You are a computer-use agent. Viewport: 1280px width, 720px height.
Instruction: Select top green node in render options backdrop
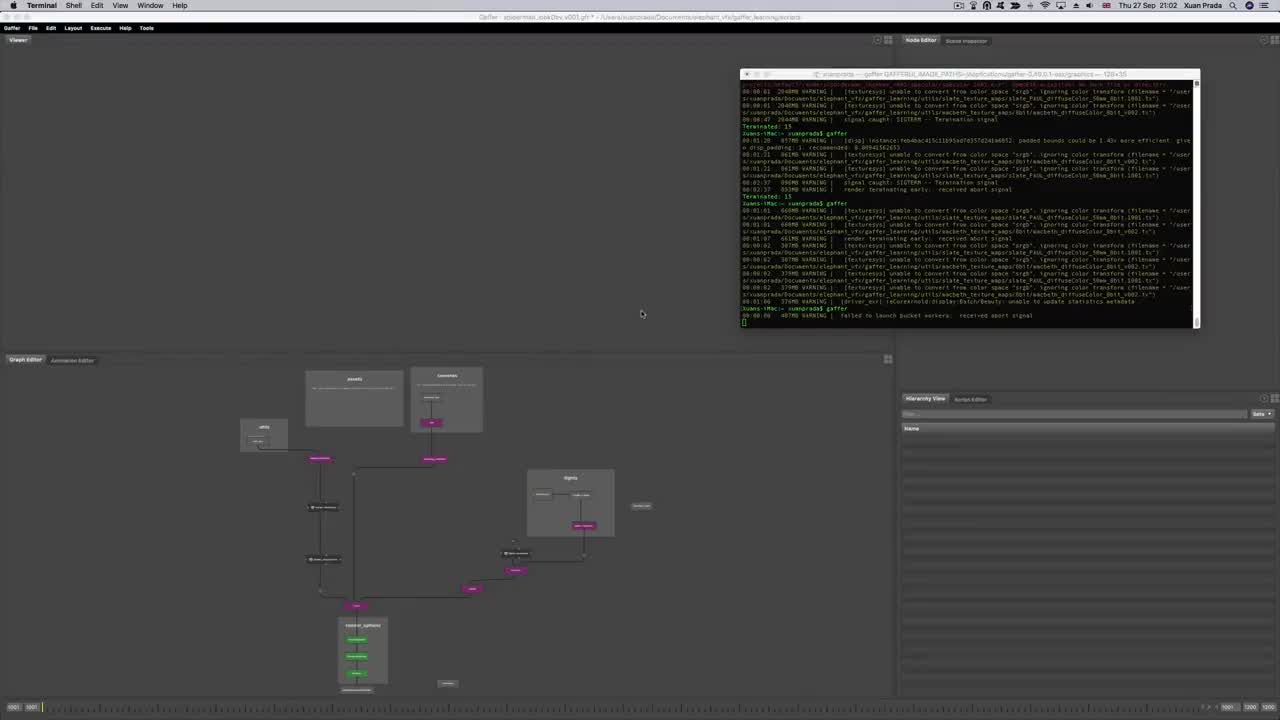(x=356, y=640)
